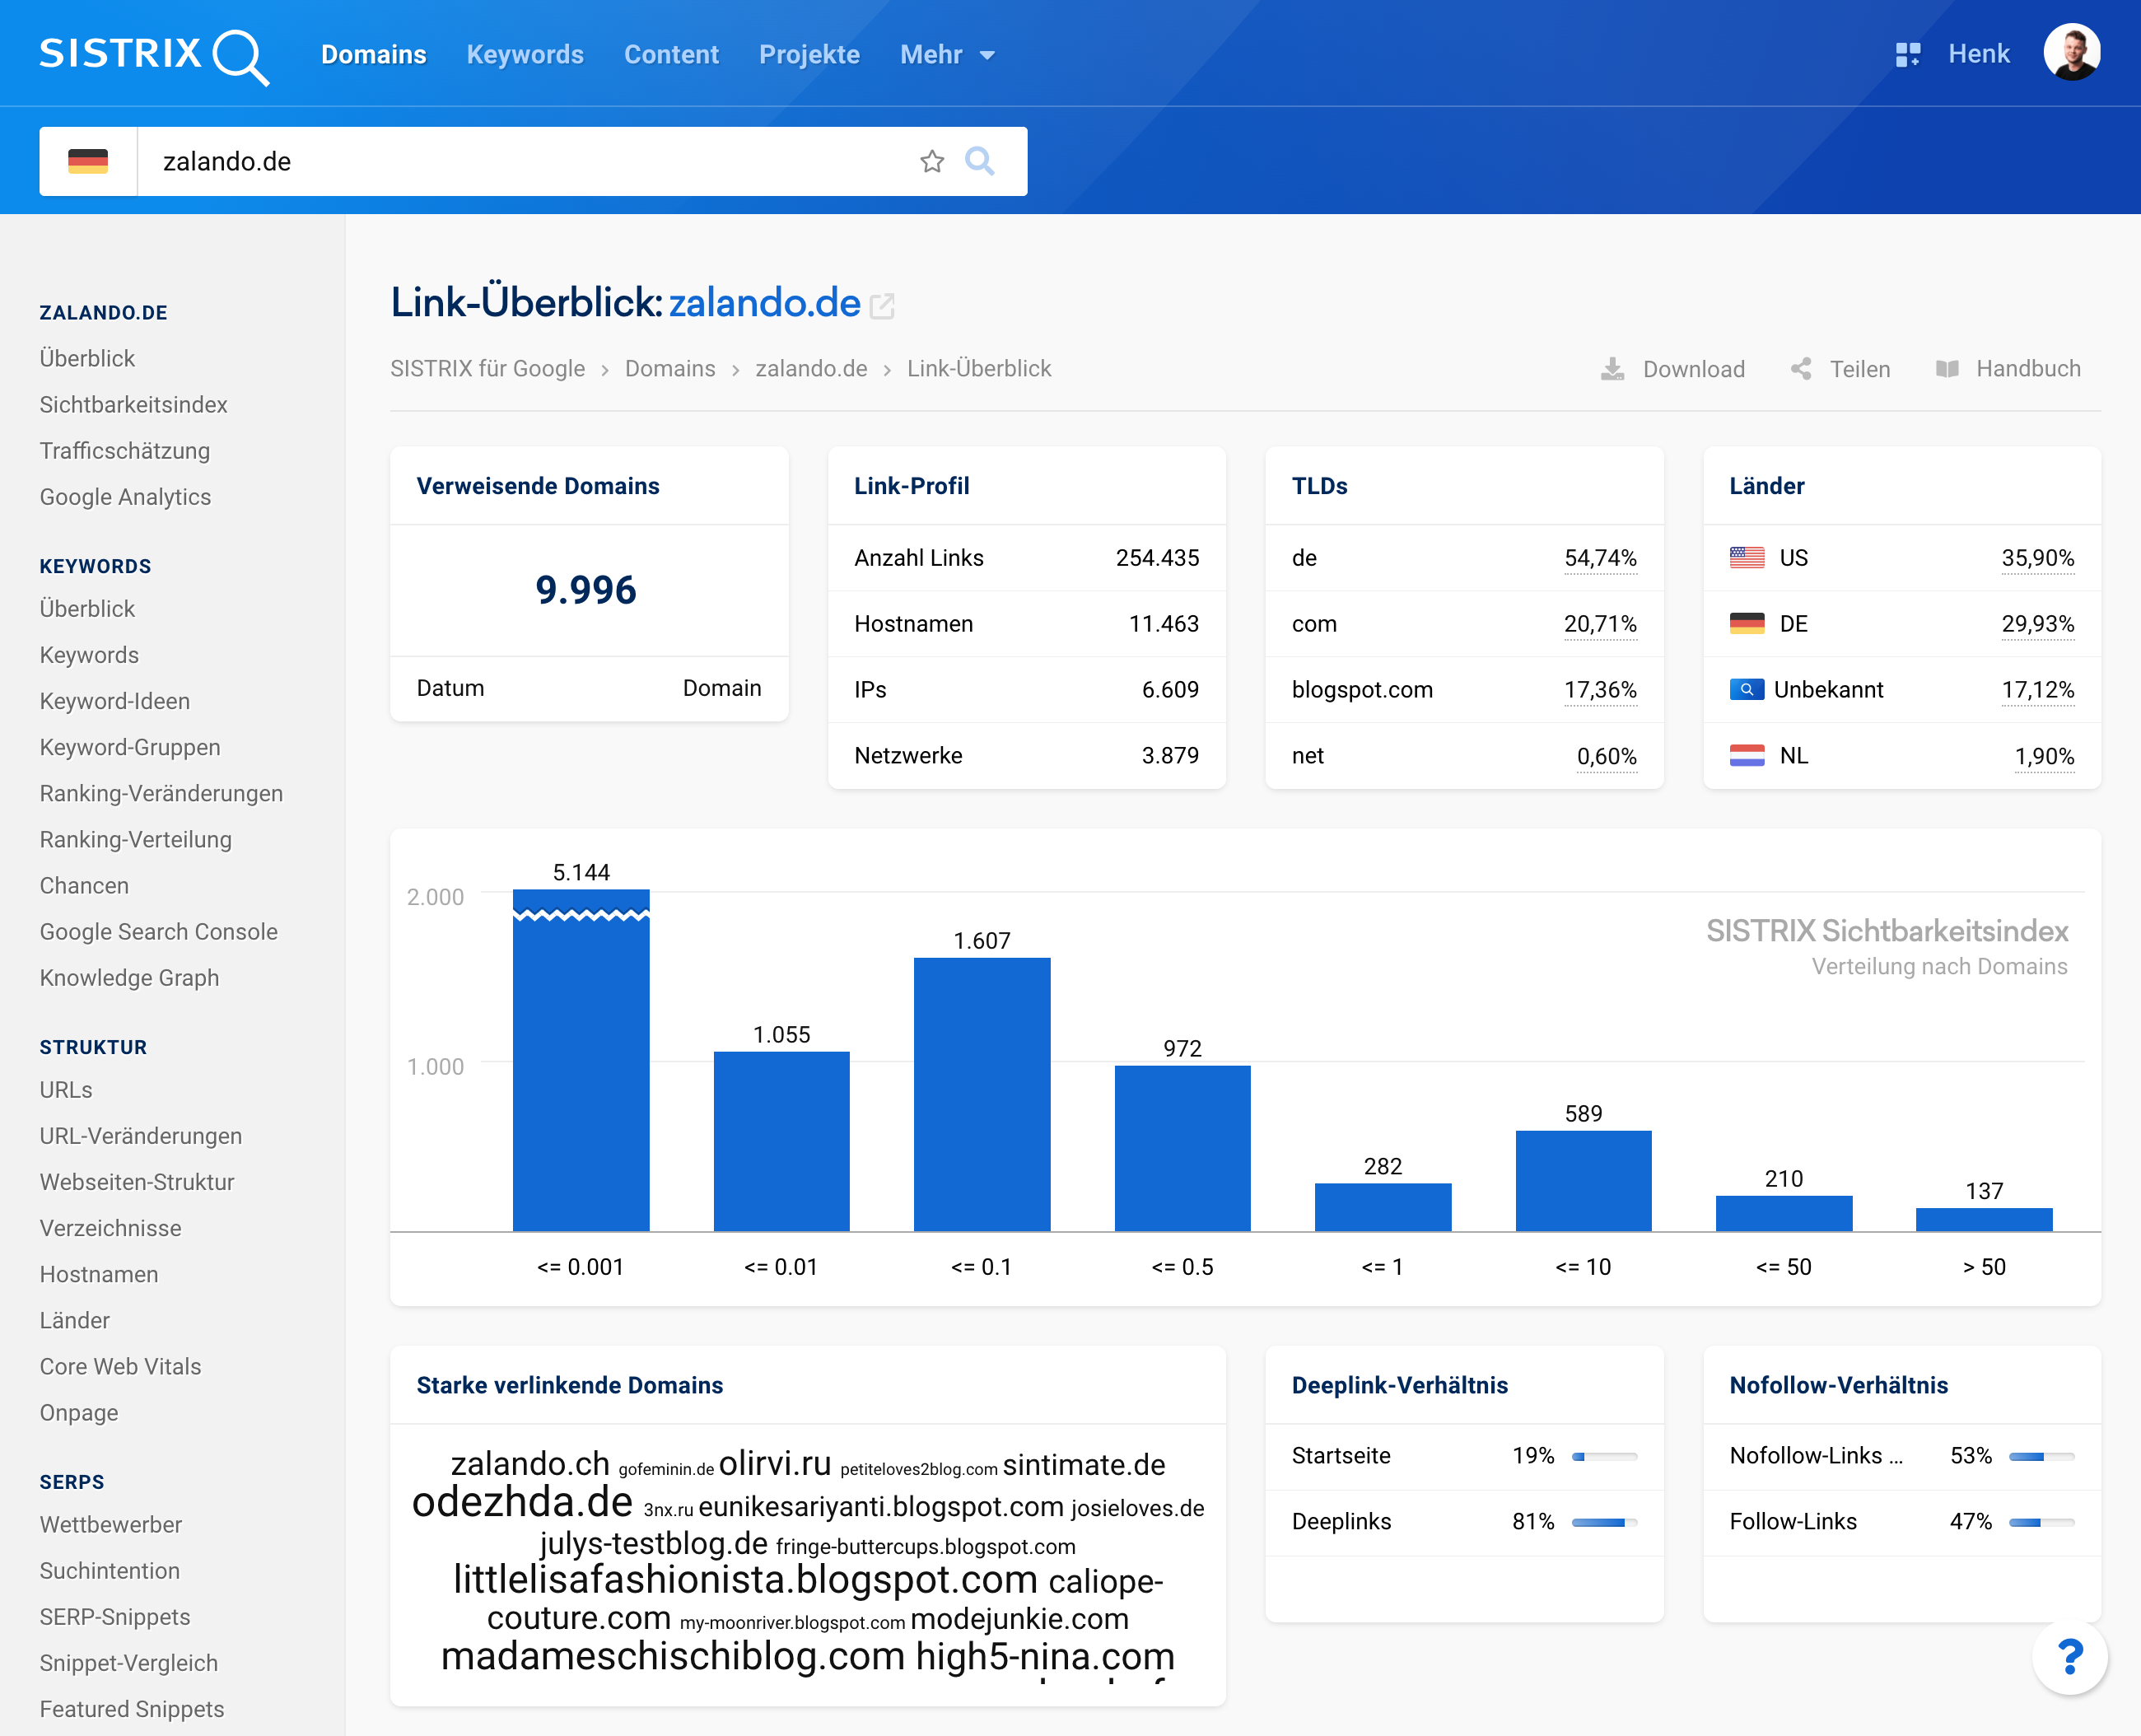The image size is (2141, 1736).
Task: Expand the Mehr dropdown menu
Action: 947,55
